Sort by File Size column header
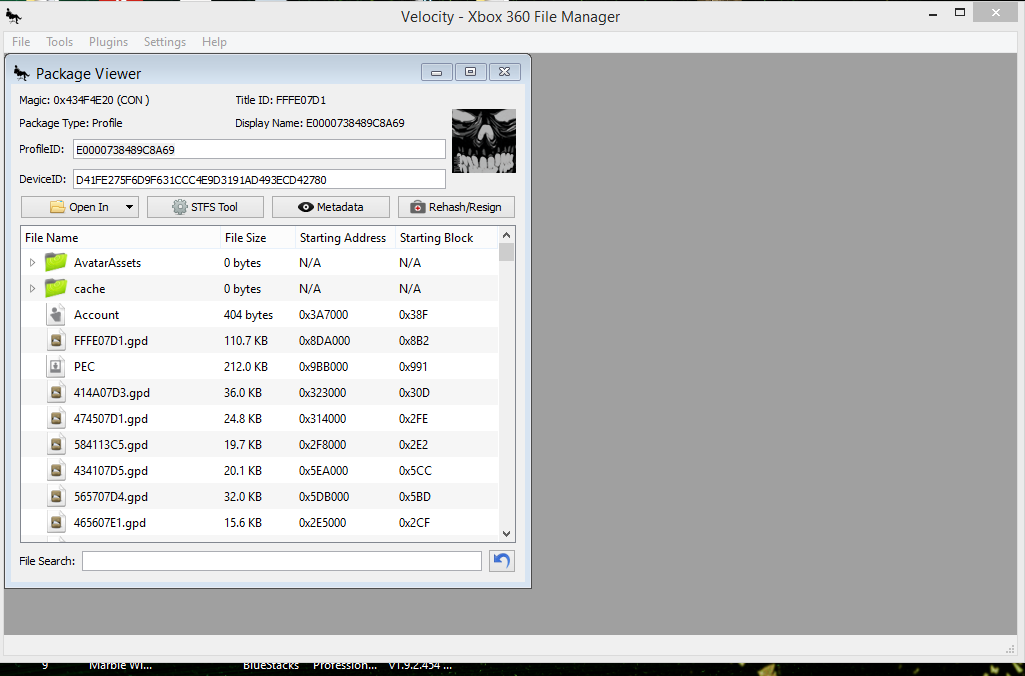Screen dimensions: 1025x676 pyautogui.click(x=258, y=238)
